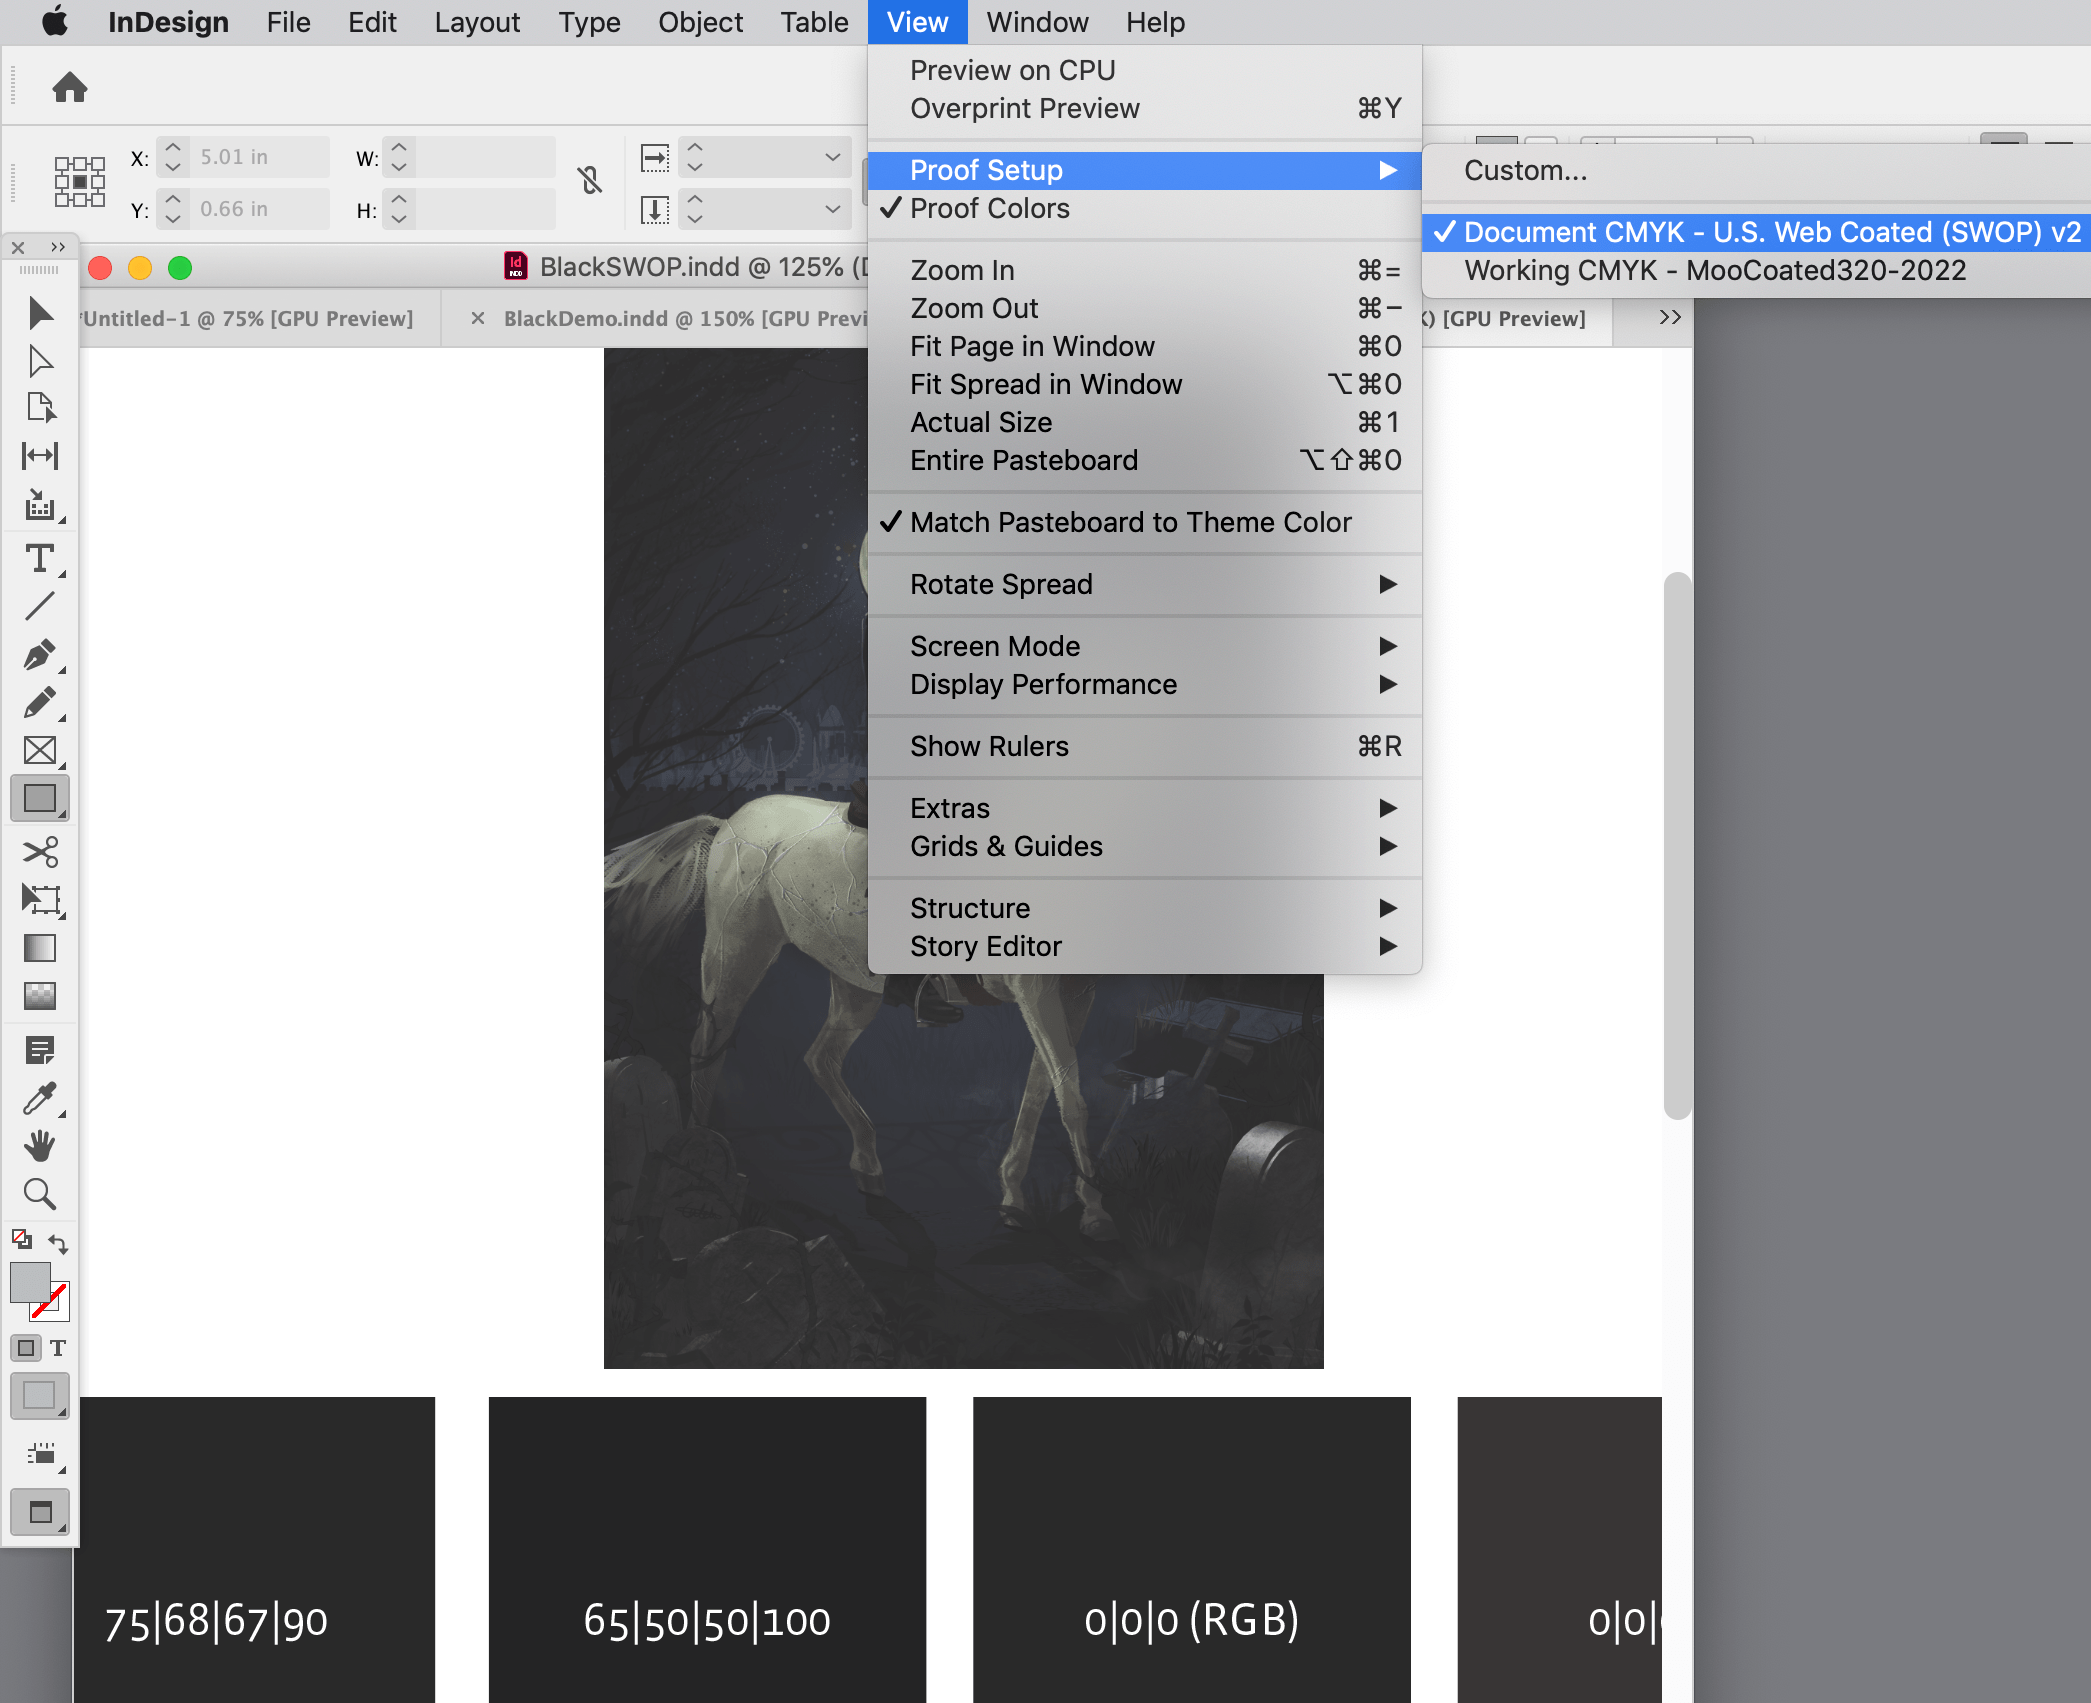Expand the Rotate Spread submenu

point(1000,584)
